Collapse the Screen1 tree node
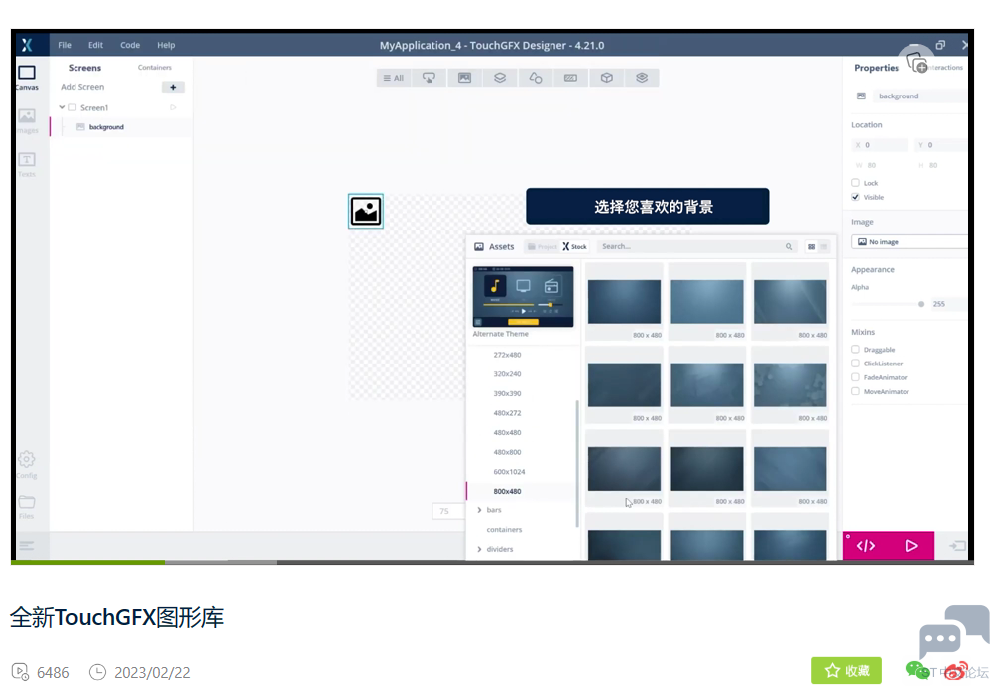The image size is (998, 688). [x=62, y=107]
